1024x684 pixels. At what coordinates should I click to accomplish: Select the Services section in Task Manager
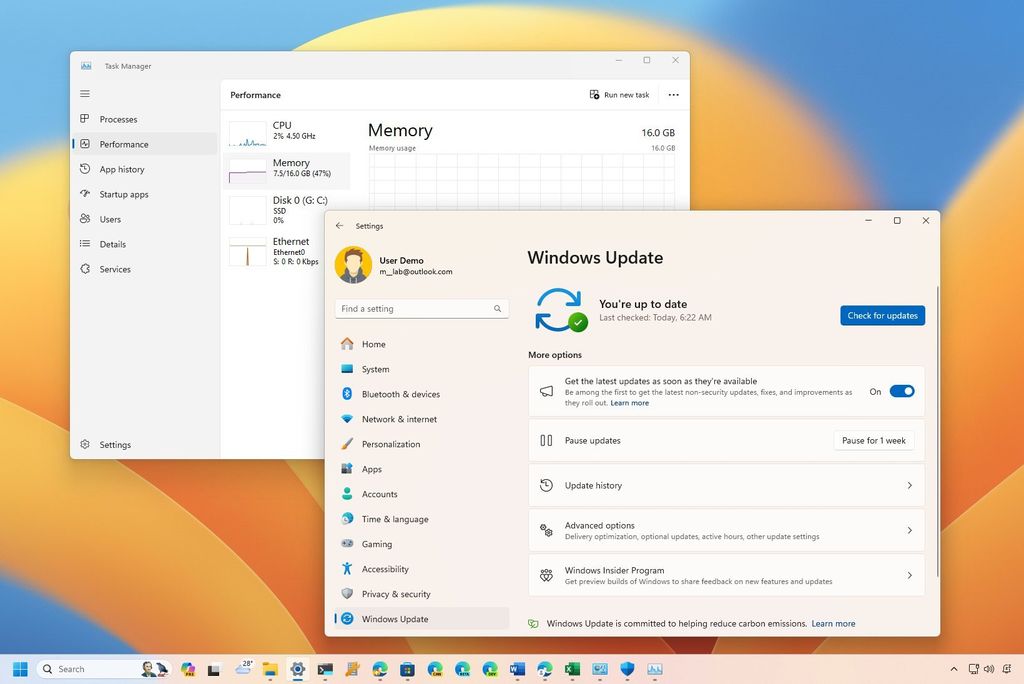(x=117, y=269)
